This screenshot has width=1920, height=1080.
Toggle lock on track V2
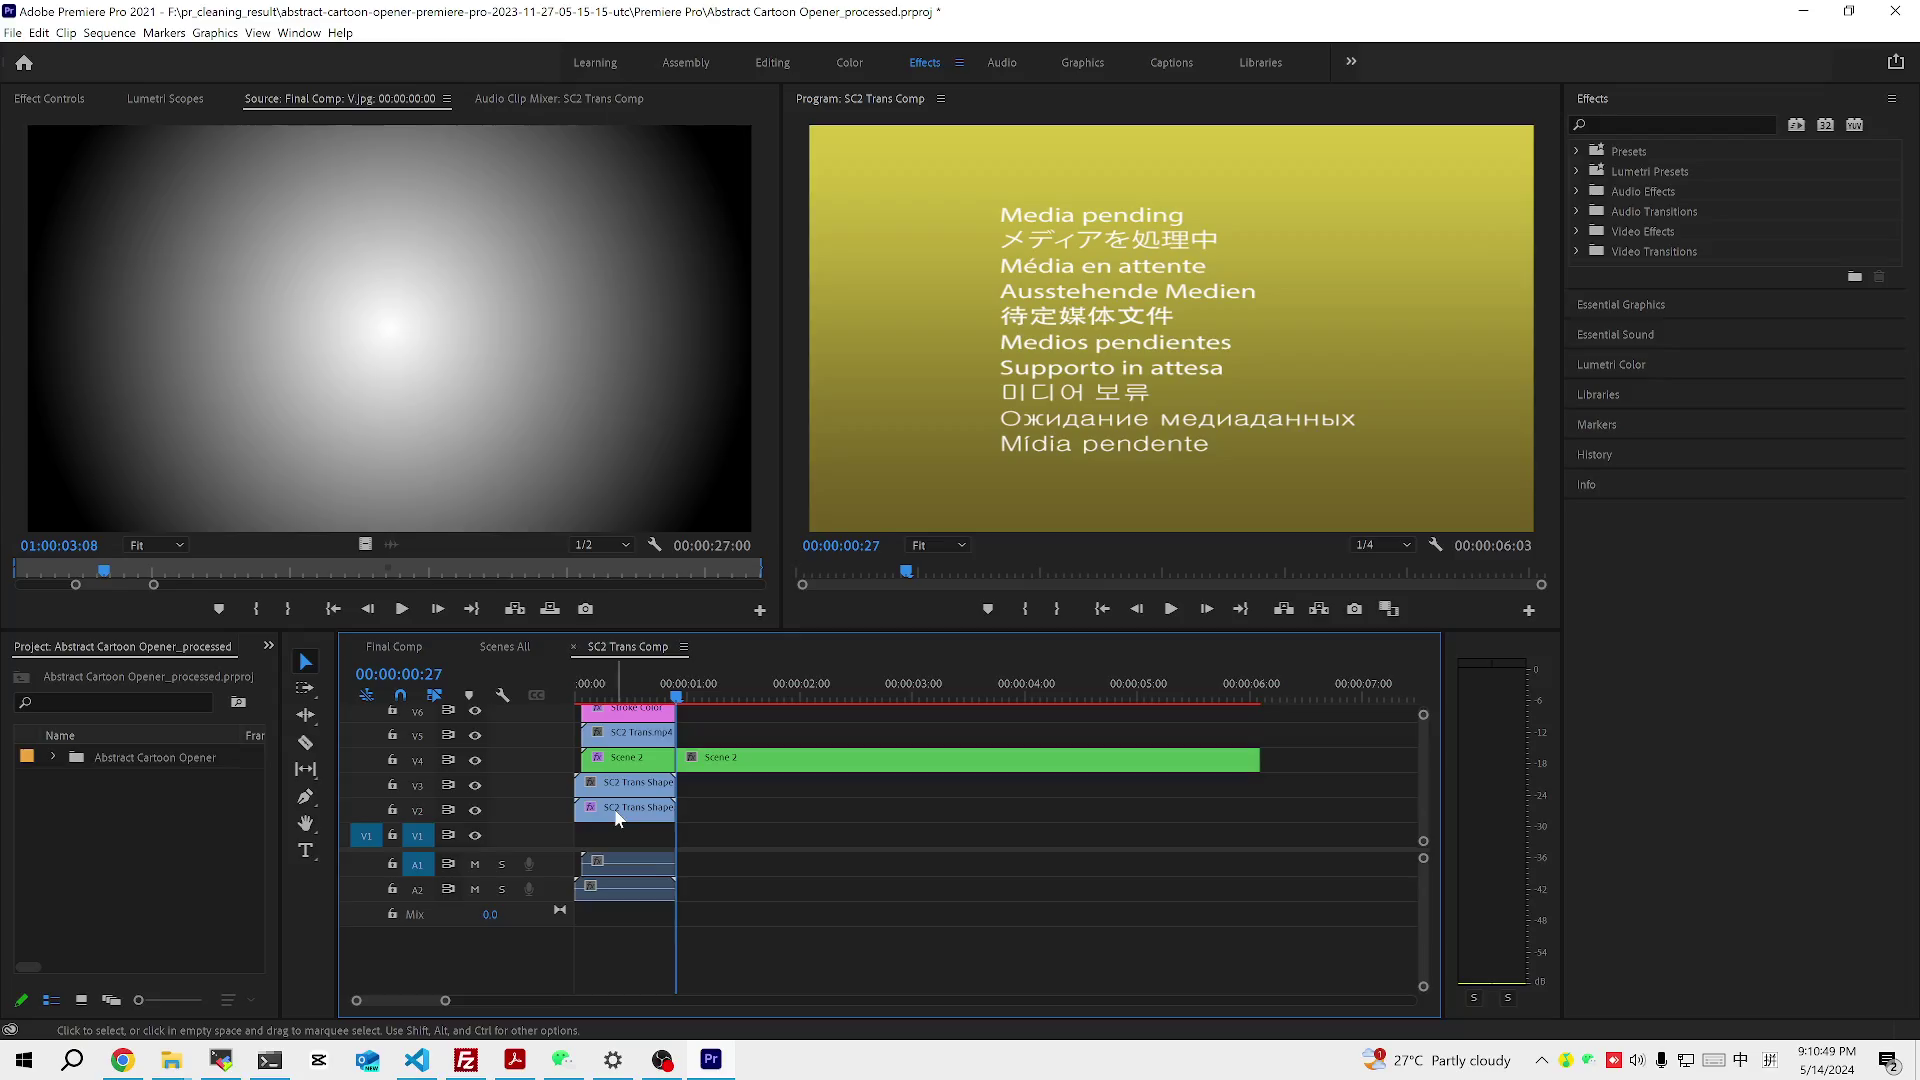click(x=392, y=810)
